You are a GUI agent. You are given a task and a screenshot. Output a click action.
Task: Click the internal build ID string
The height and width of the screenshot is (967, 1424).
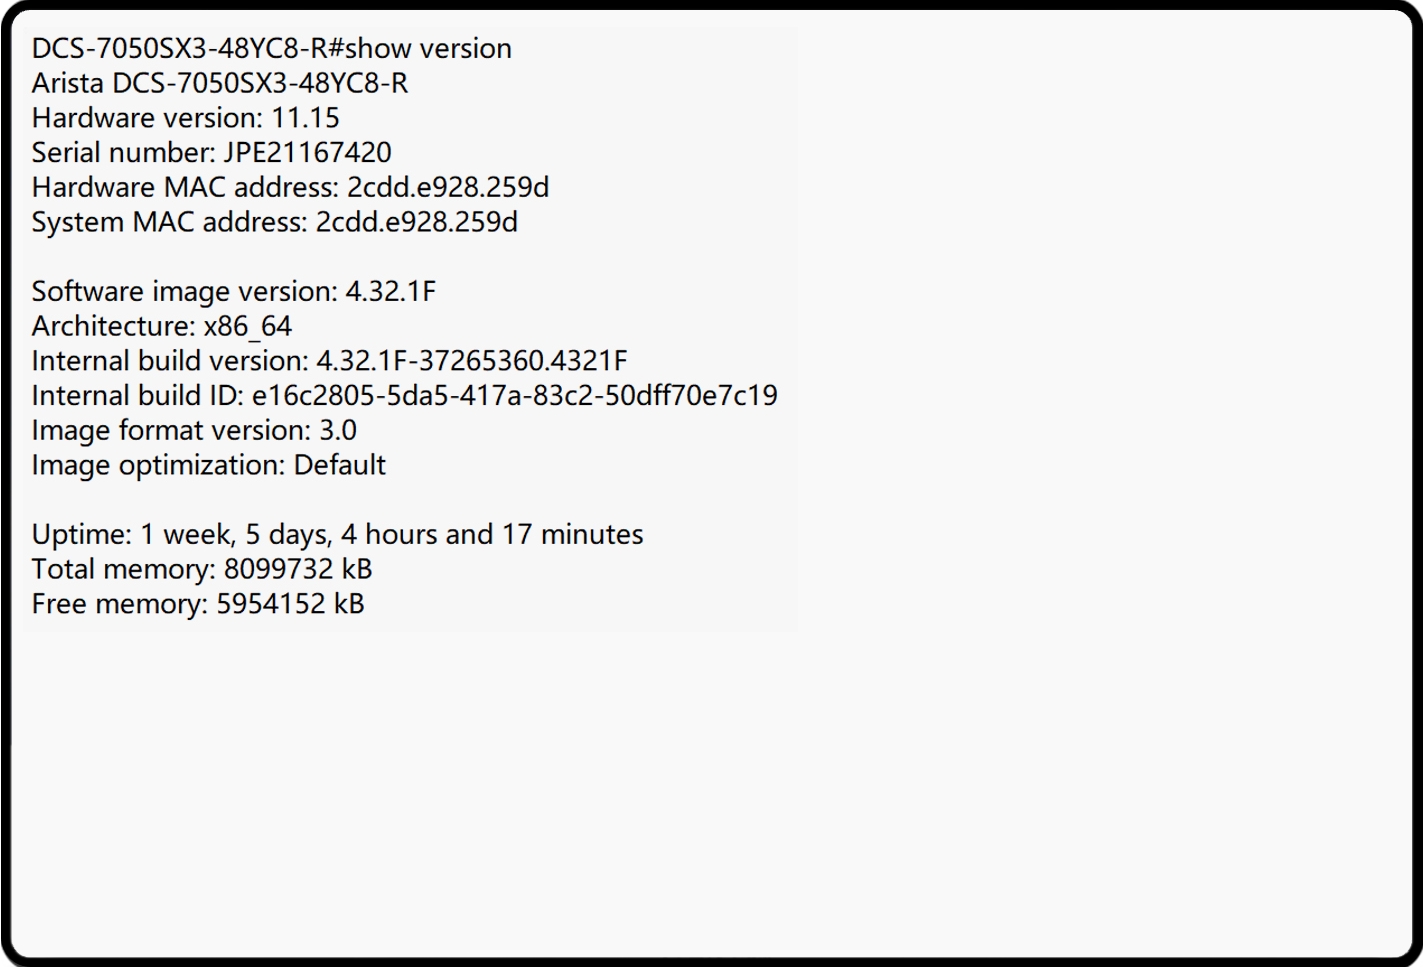[x=514, y=396]
